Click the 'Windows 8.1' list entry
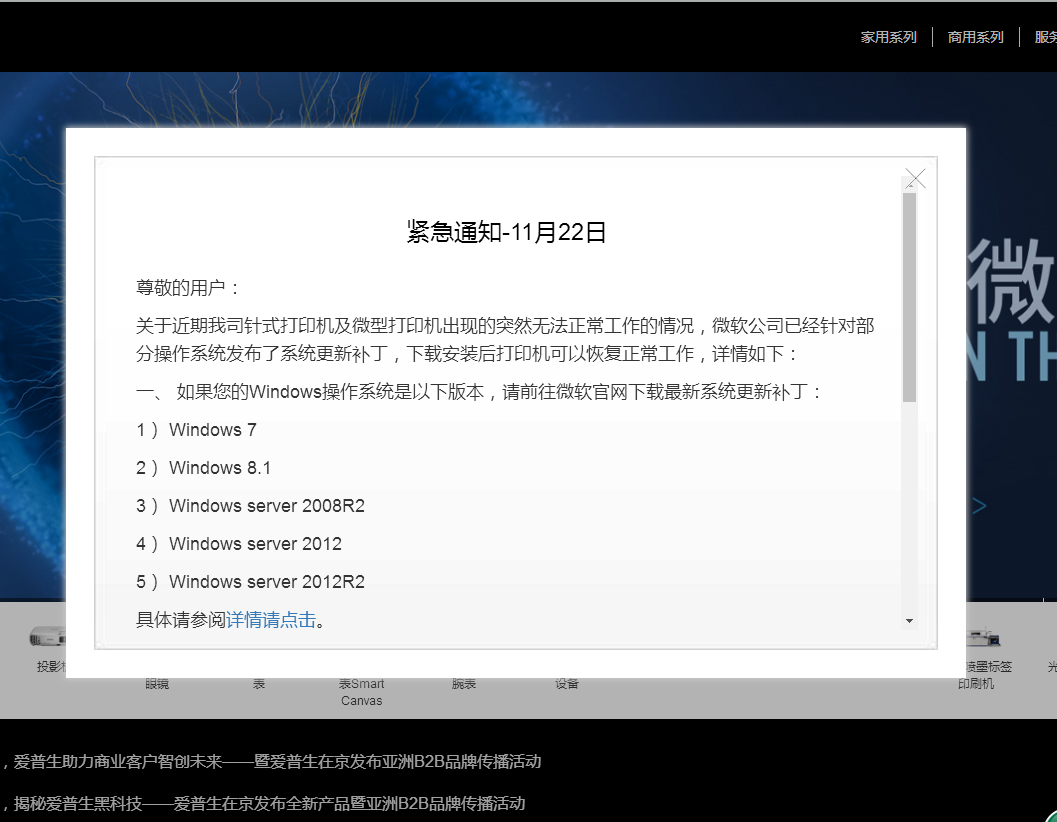The width and height of the screenshot is (1057, 822). pos(204,467)
